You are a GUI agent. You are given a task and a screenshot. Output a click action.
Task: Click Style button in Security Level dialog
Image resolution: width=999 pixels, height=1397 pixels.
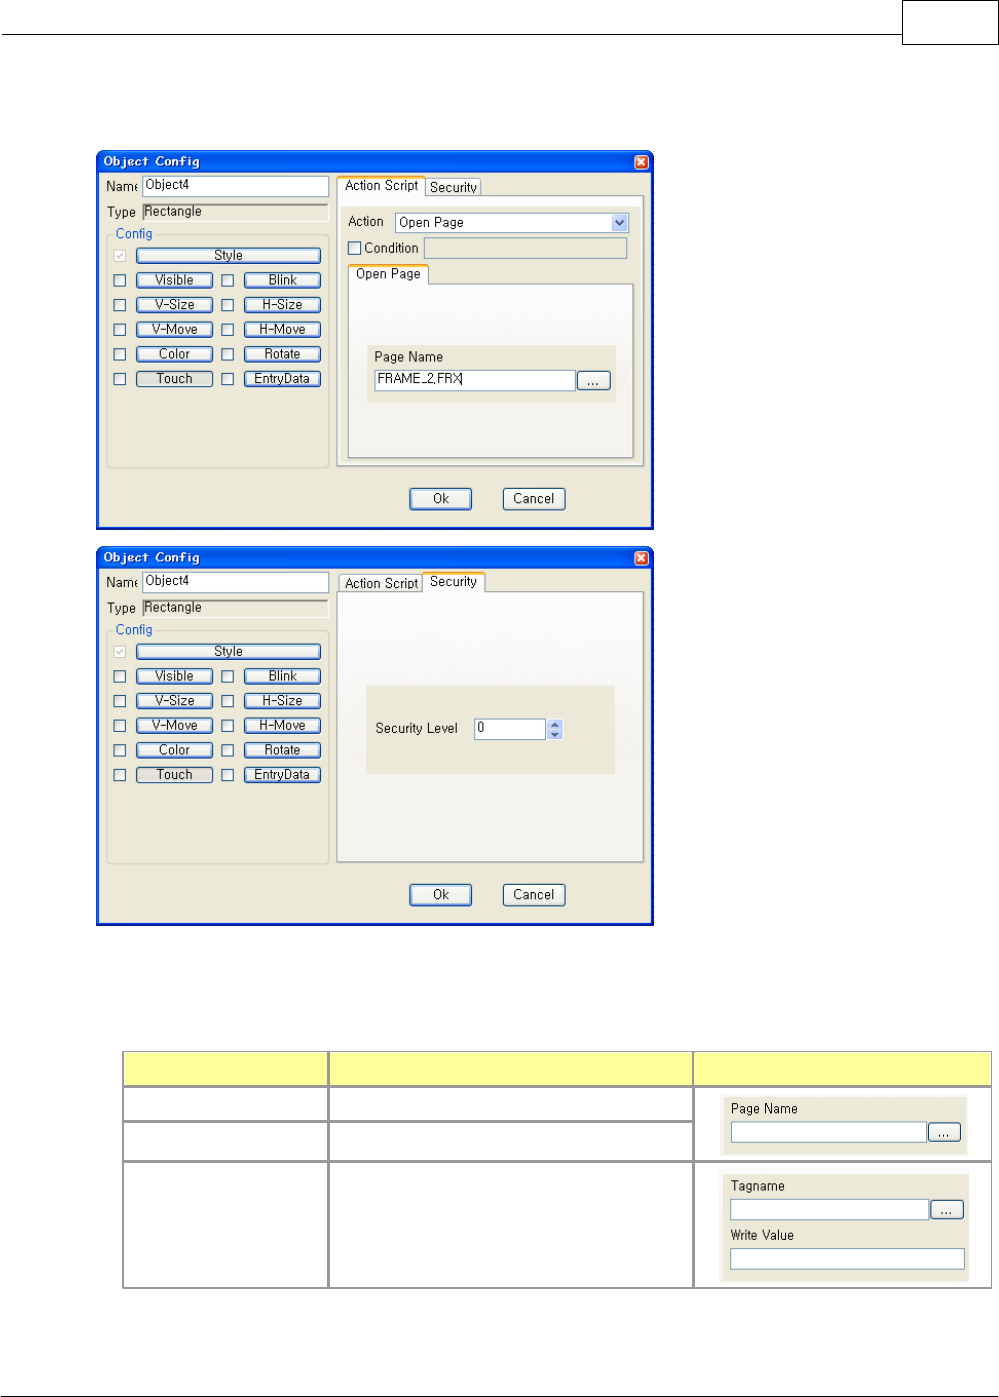[x=228, y=652]
